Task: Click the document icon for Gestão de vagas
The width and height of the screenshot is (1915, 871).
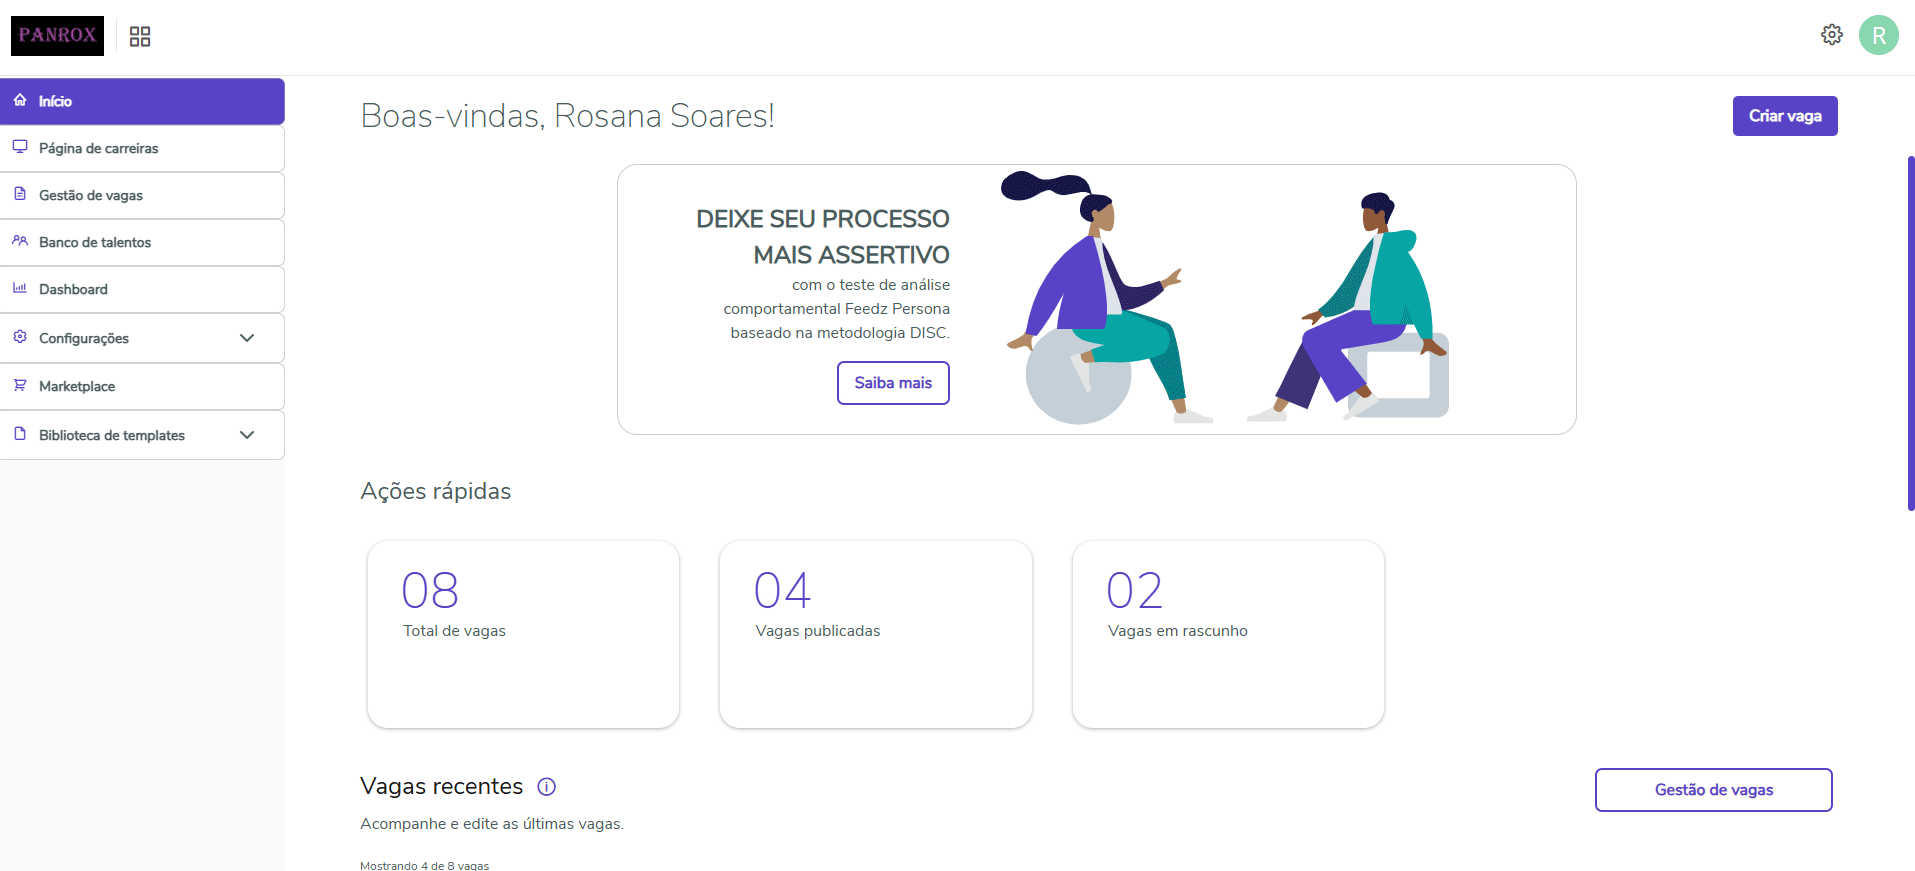Action: (20, 194)
